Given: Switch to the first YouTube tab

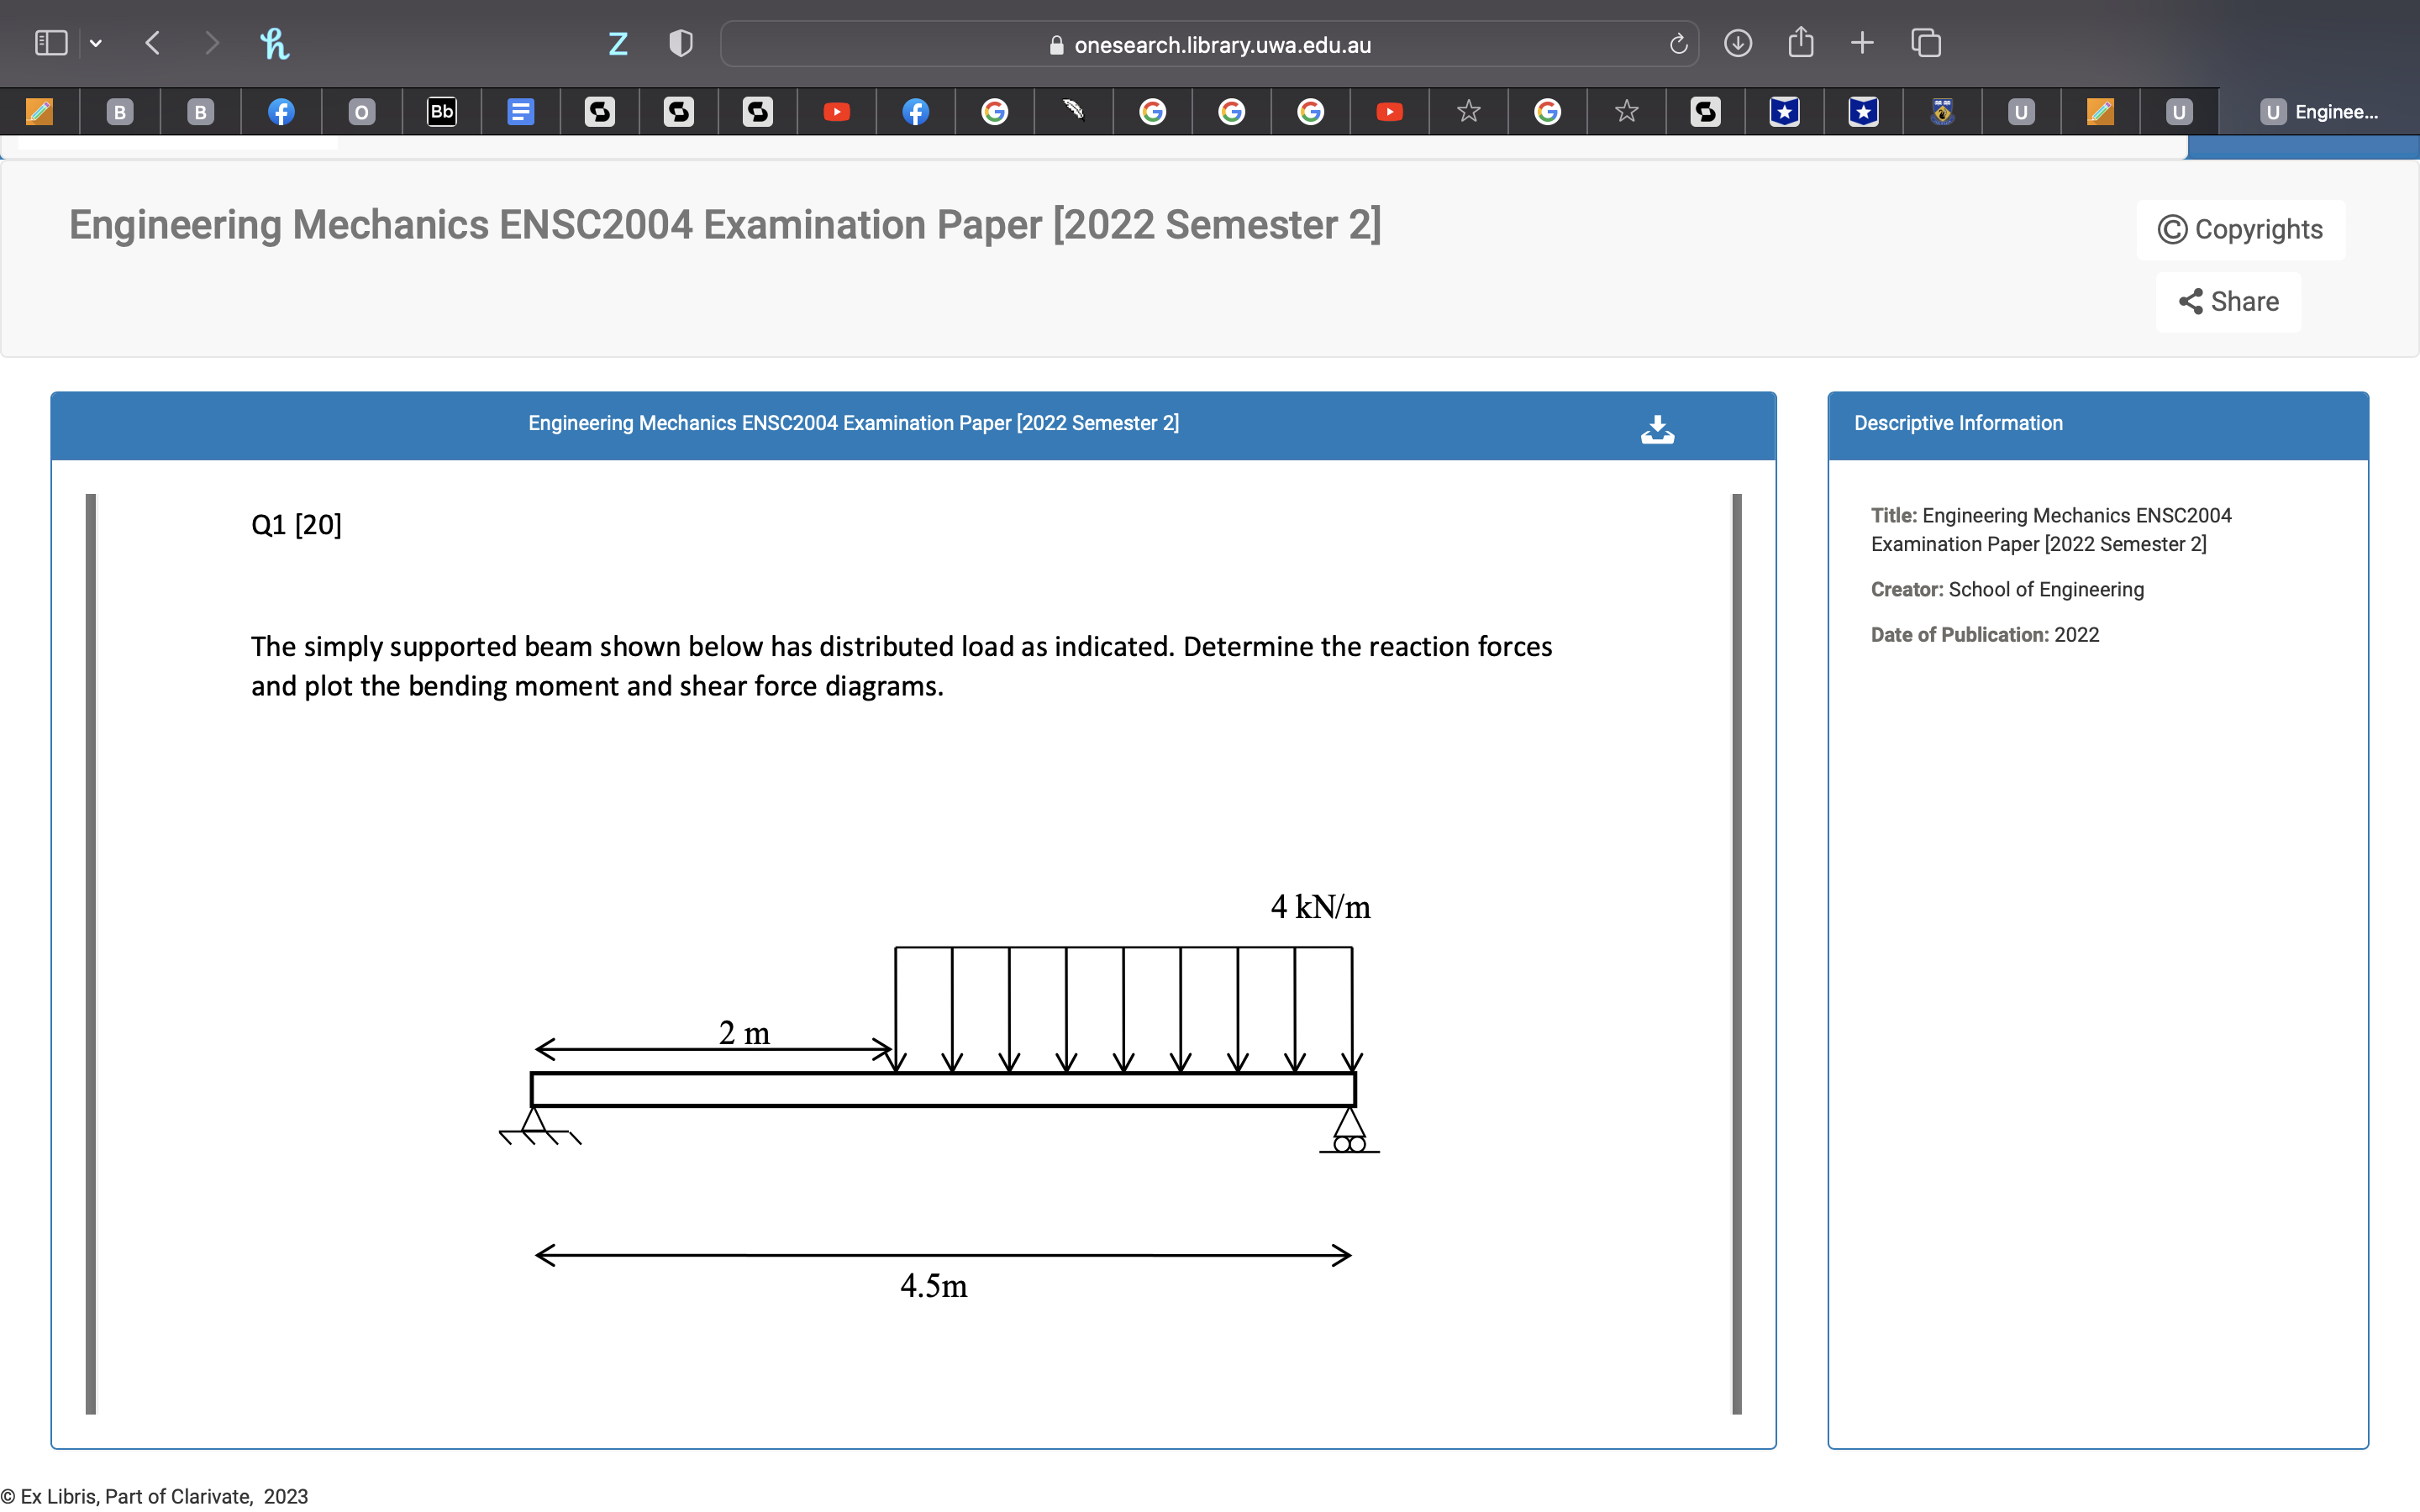Looking at the screenshot, I should click(x=836, y=111).
